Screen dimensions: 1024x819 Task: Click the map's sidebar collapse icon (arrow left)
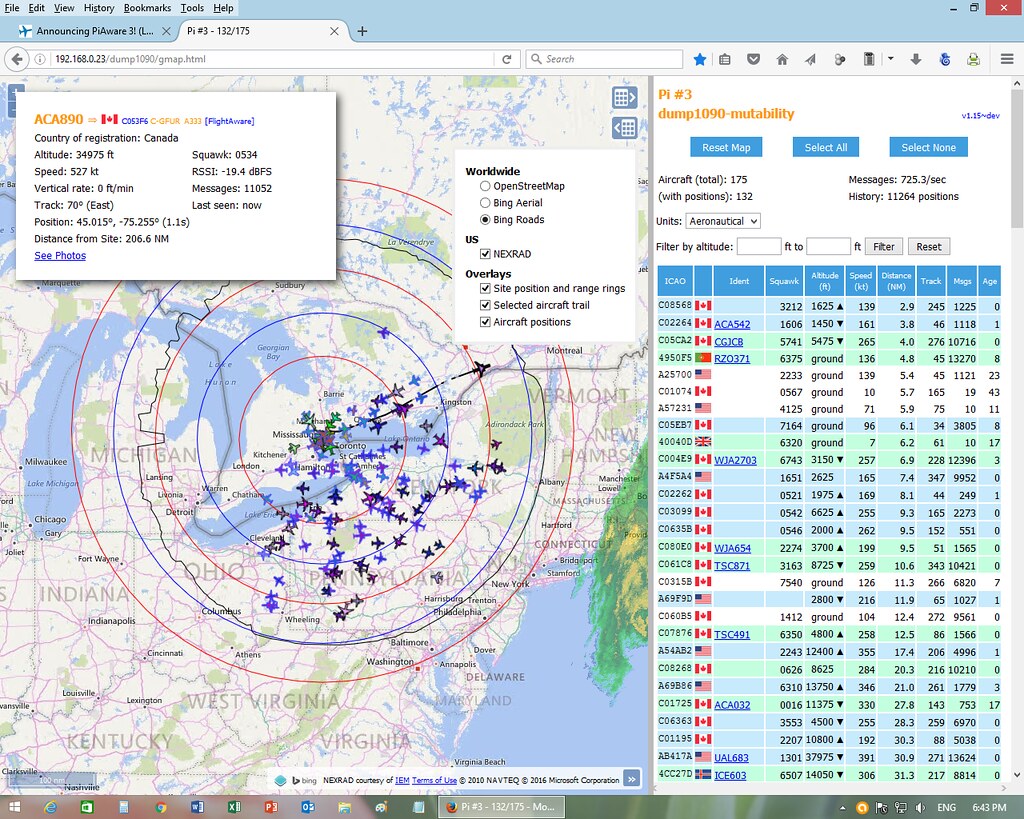click(x=624, y=128)
